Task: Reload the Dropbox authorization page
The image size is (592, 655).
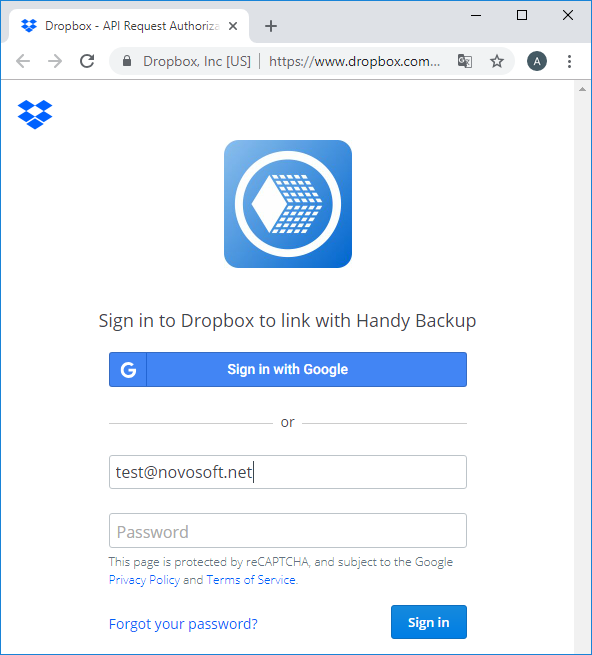Action: click(87, 61)
